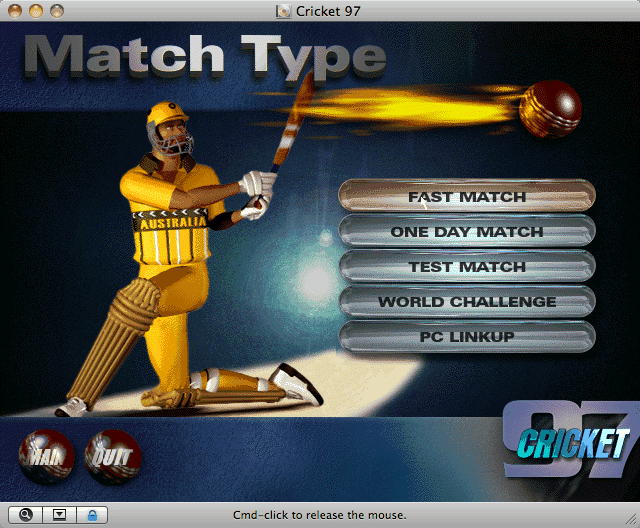Click the window resize grip corner
Screen dimensions: 640x528
(631, 519)
